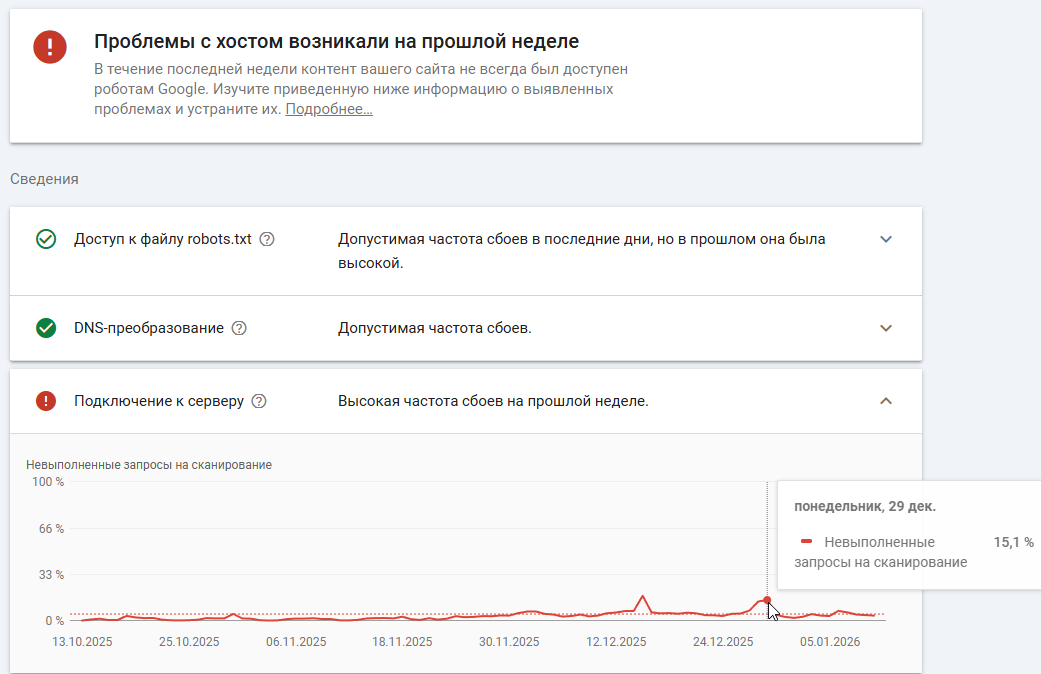Open help icon next to Подключение к серверу

(259, 401)
